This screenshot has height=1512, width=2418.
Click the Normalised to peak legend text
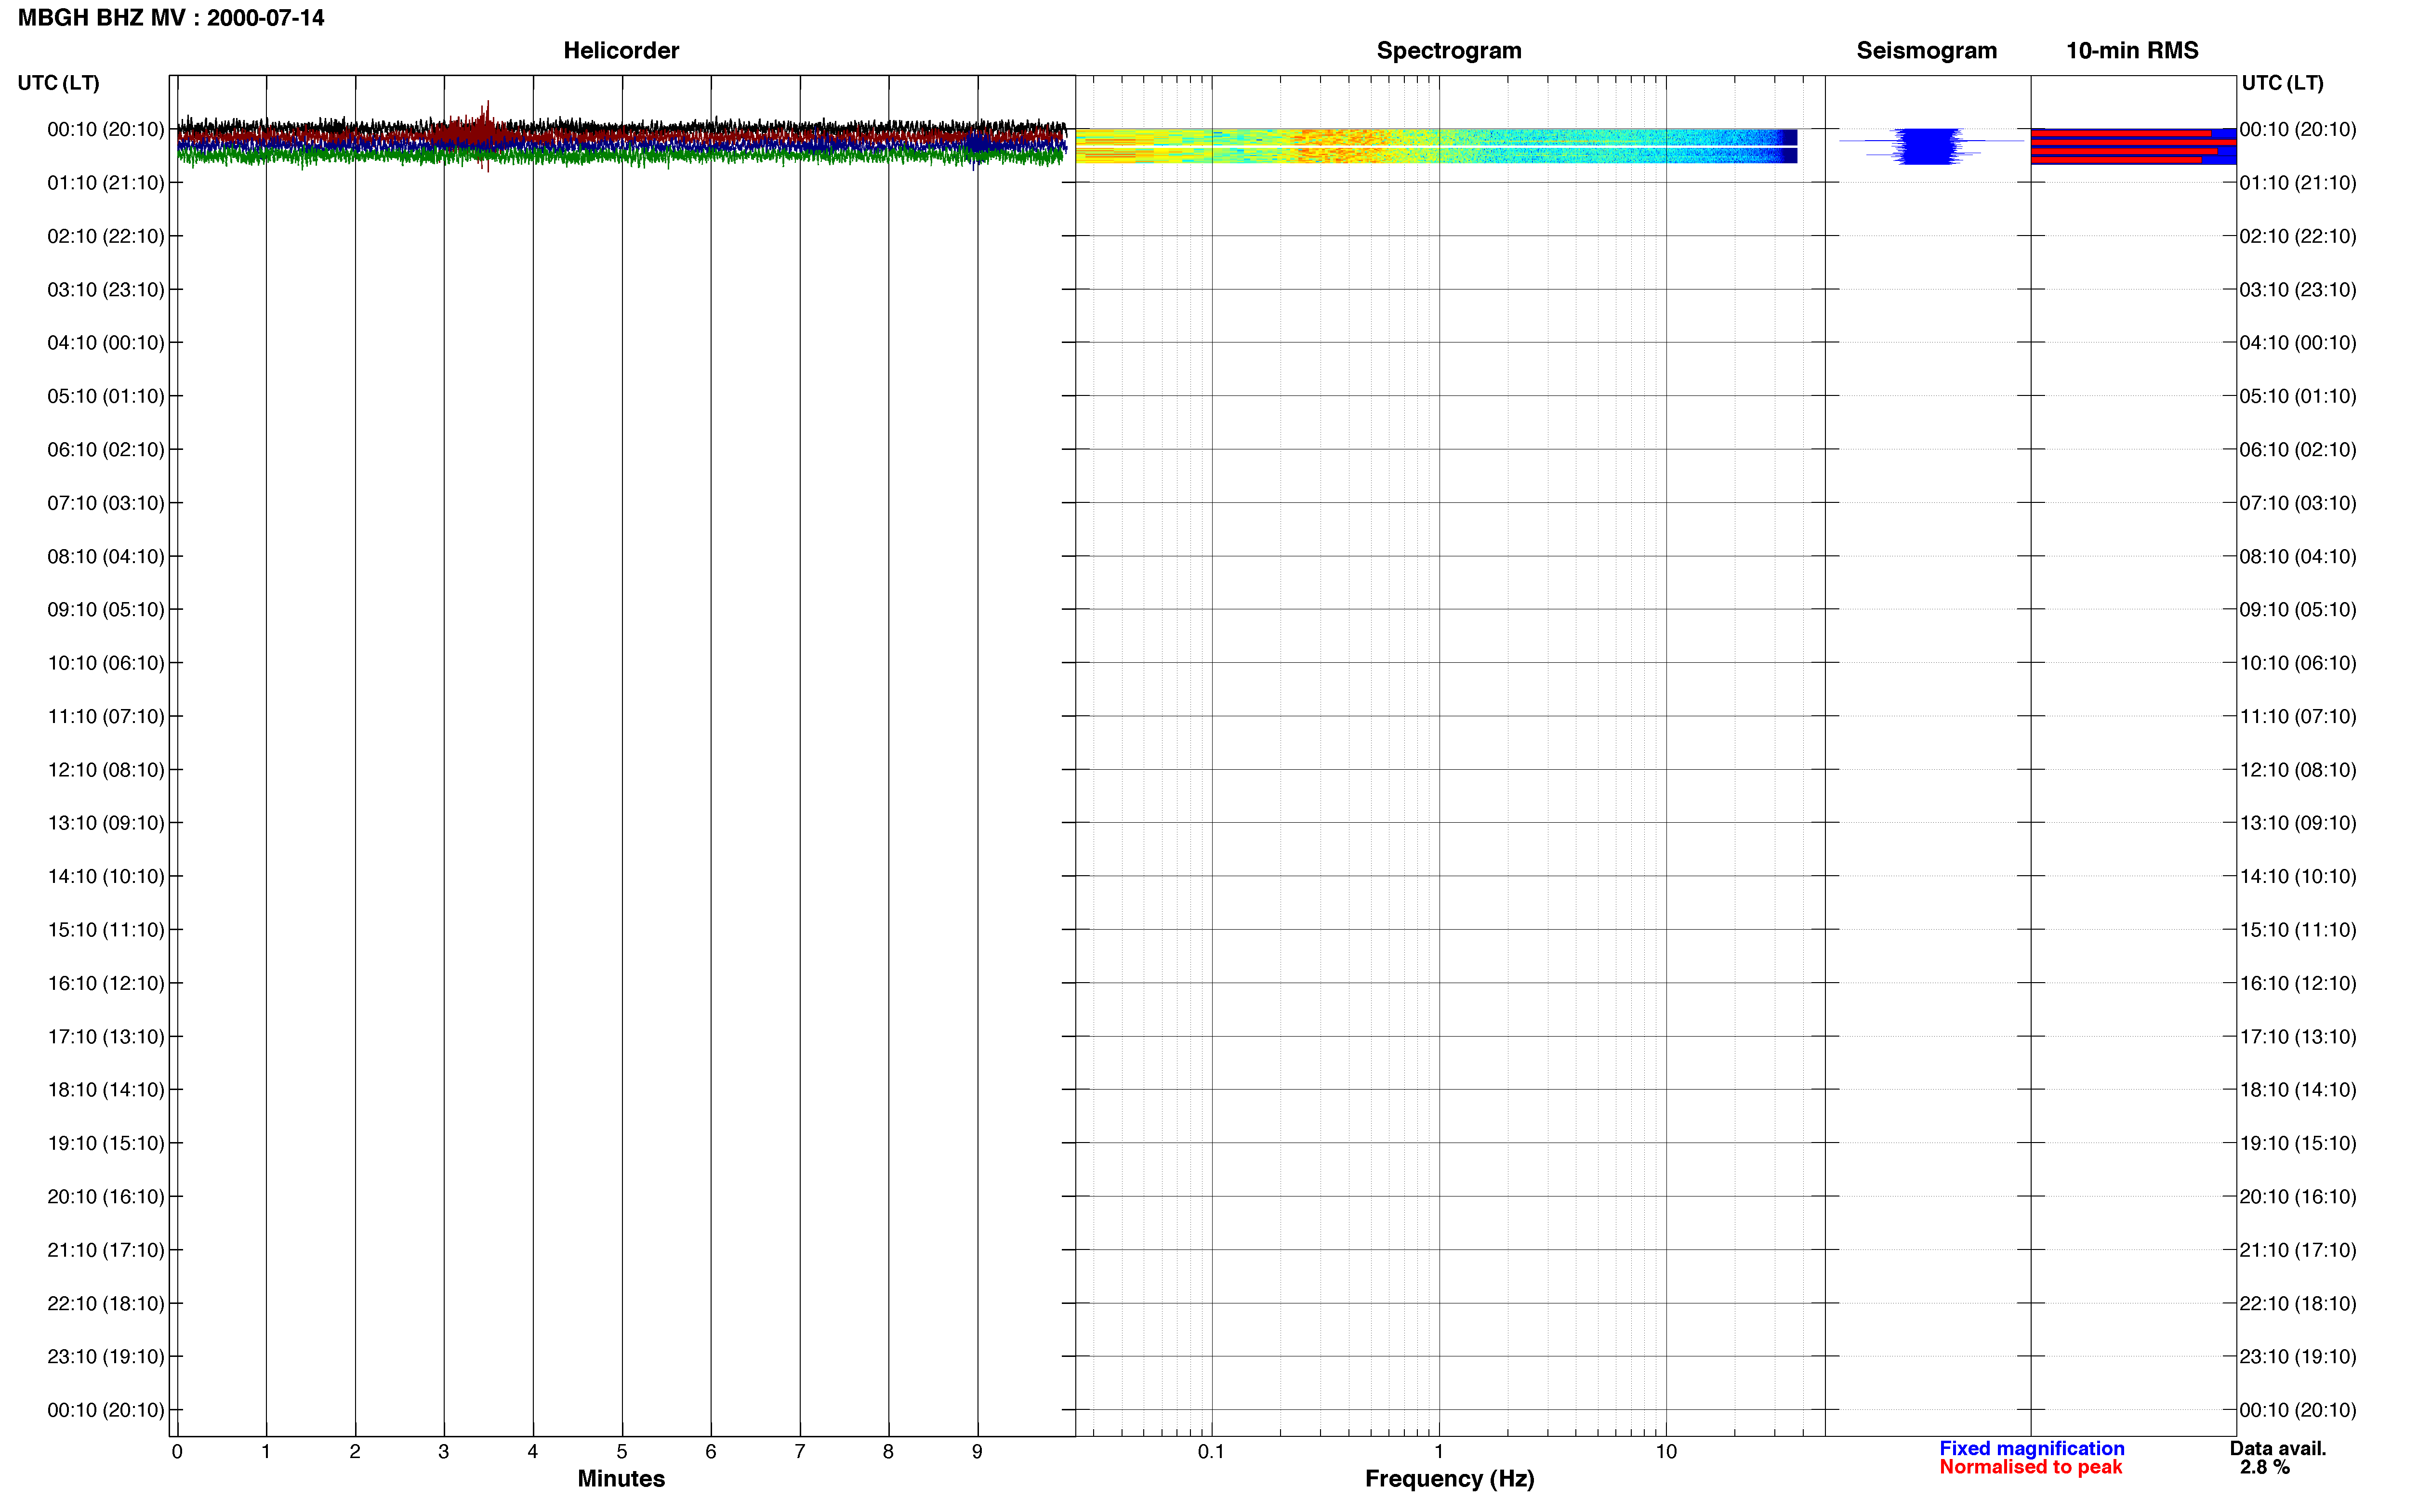(2030, 1467)
